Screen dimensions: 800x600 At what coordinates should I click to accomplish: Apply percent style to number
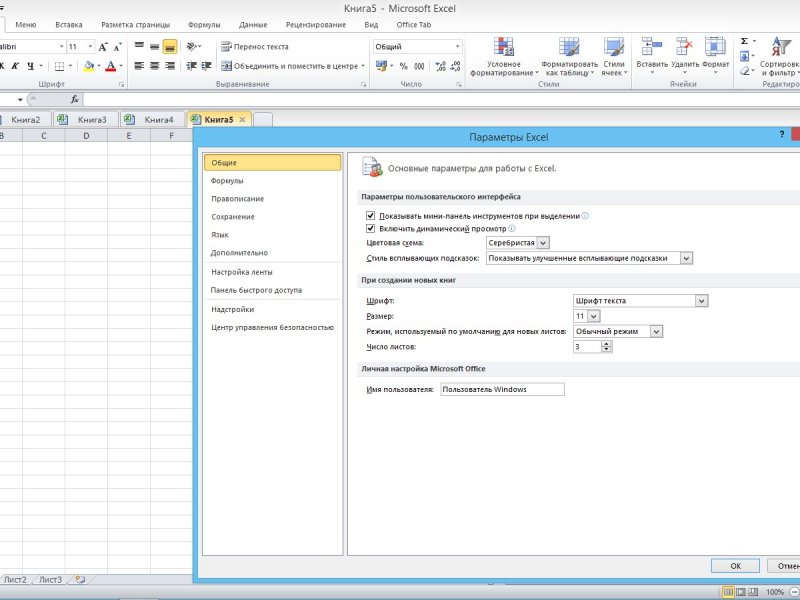404,66
